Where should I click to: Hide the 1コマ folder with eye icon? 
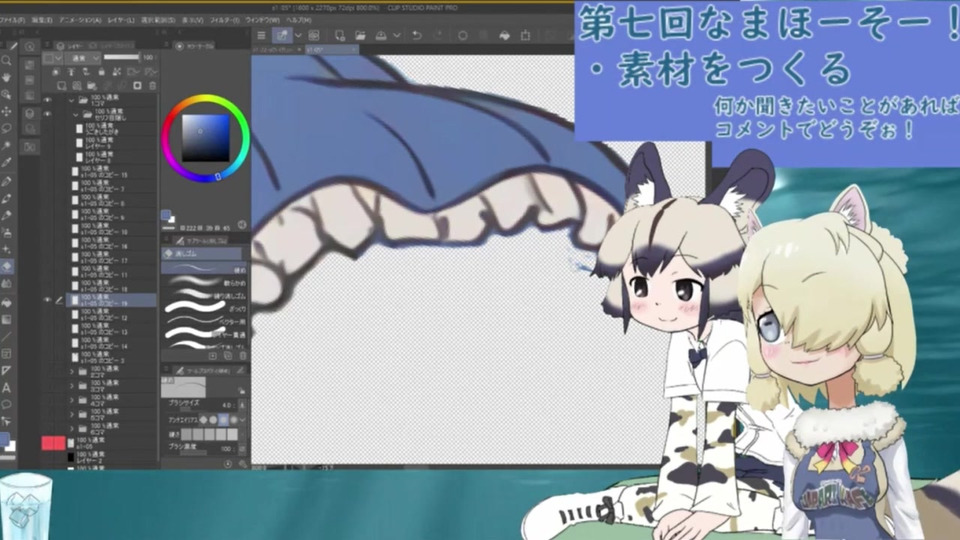pos(48,100)
